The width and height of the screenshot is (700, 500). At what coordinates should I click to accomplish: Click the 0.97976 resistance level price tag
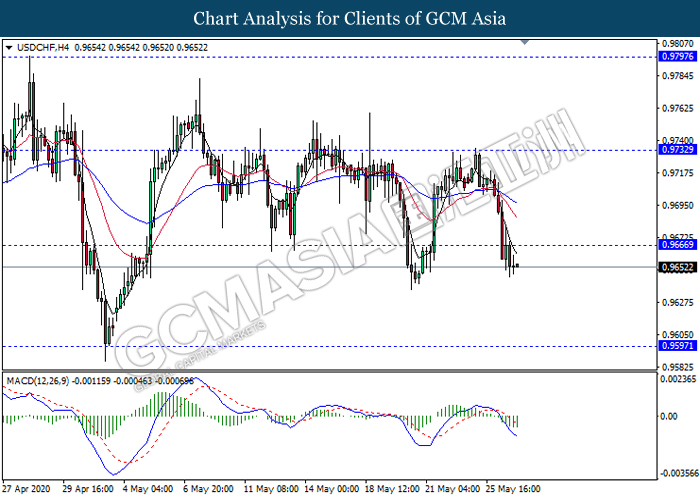[678, 56]
